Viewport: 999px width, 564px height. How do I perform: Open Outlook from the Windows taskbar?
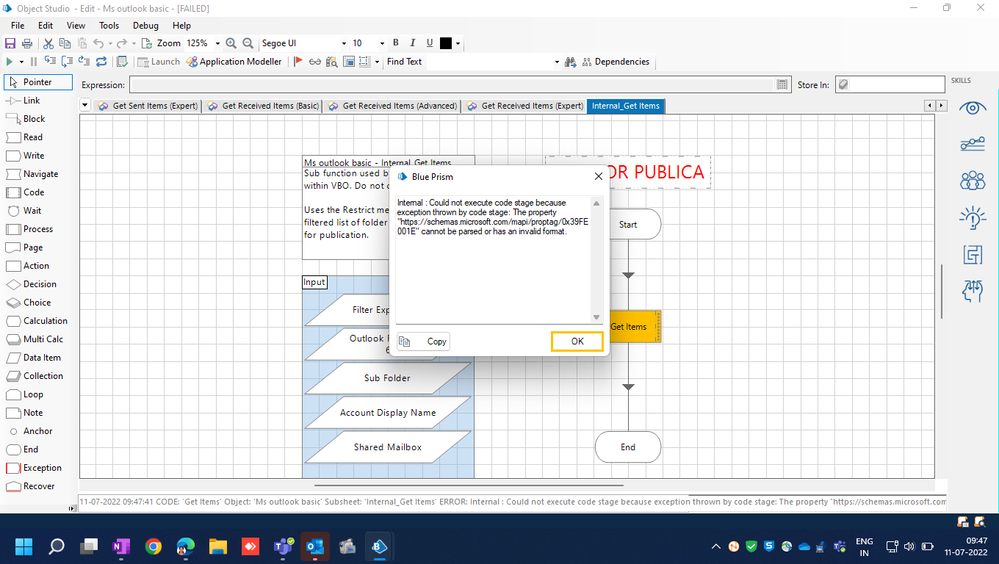click(x=314, y=546)
